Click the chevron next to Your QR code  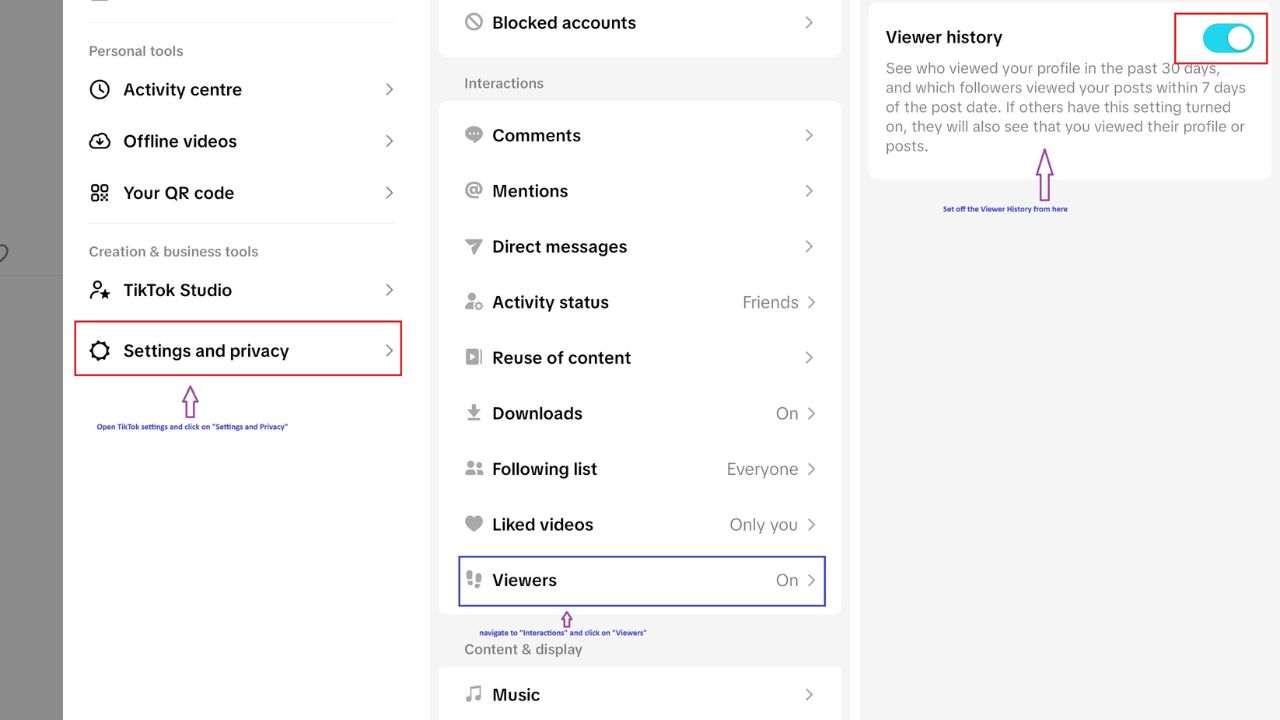point(389,193)
